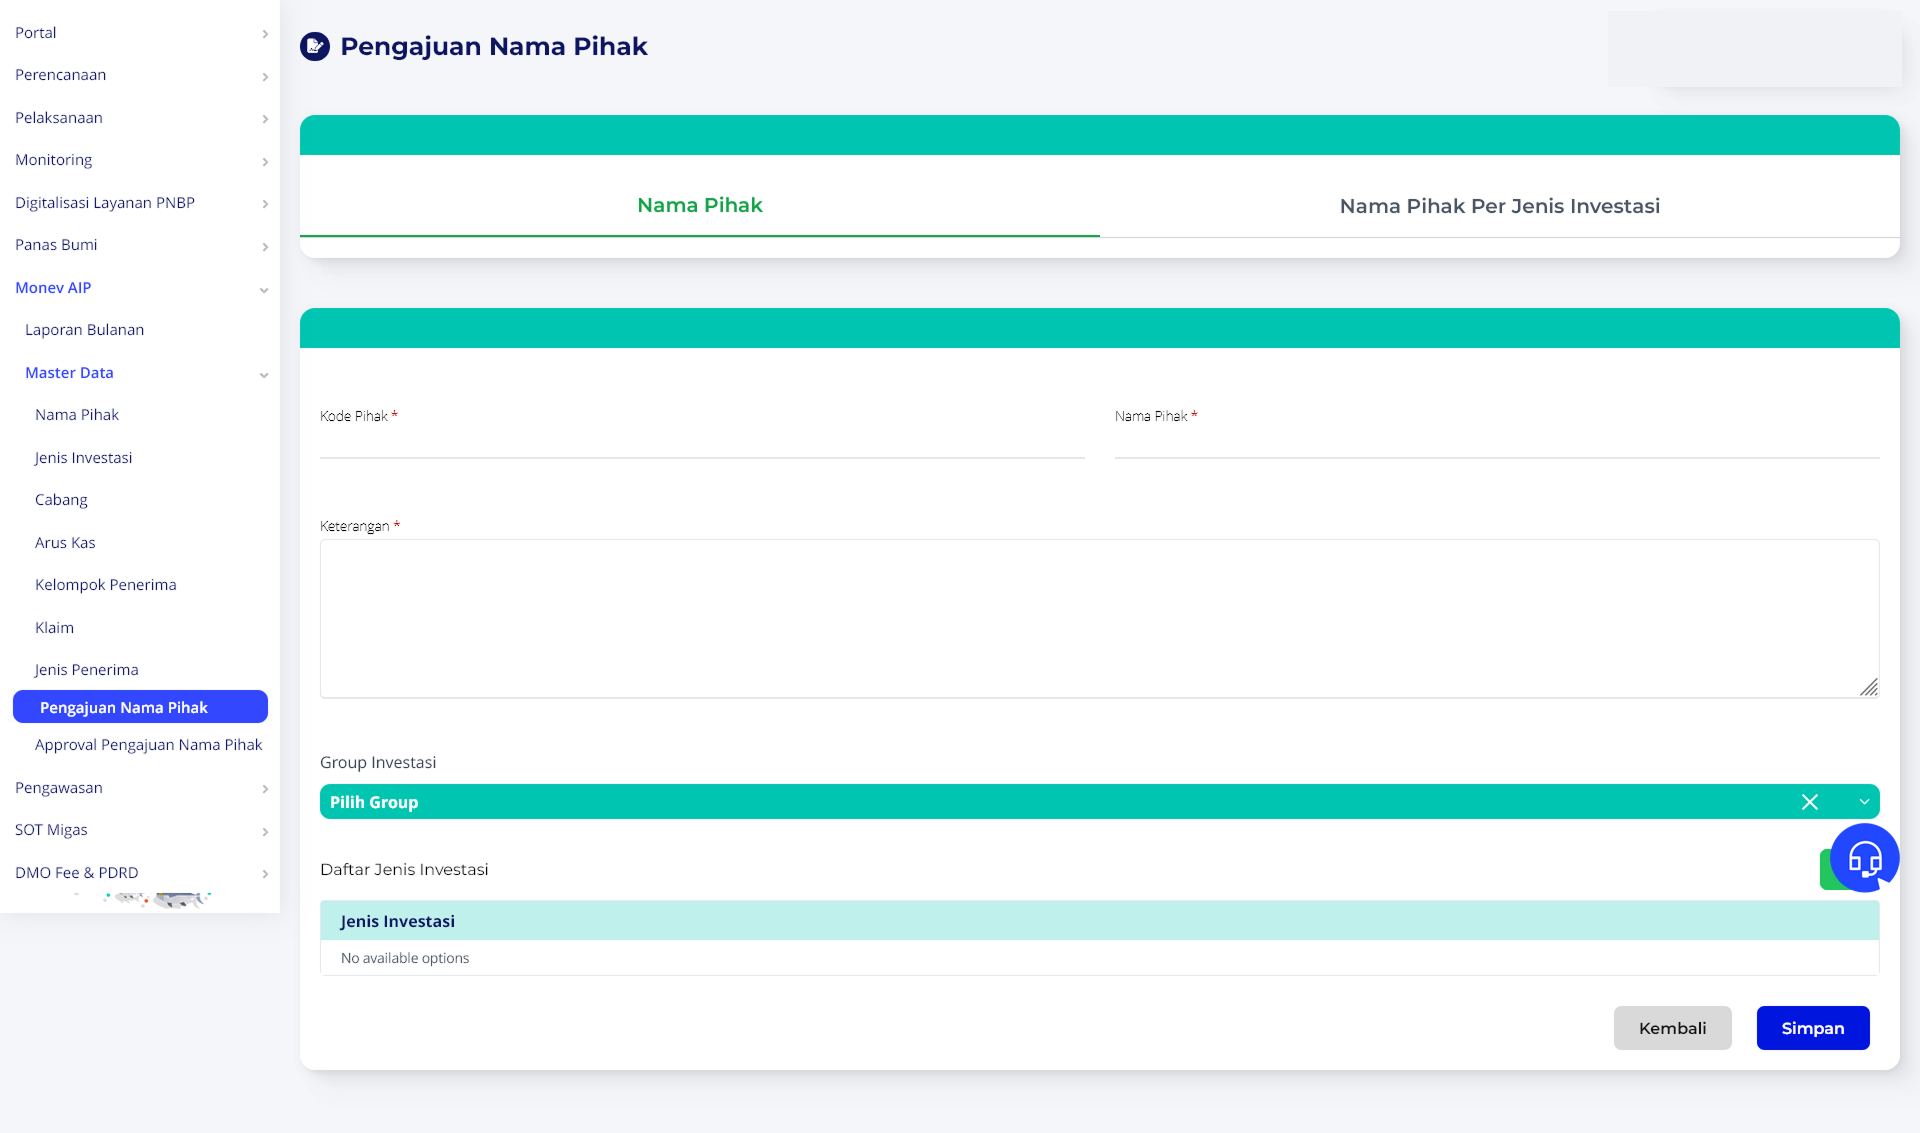Click the Portal menu label
Image resolution: width=1920 pixels, height=1133 pixels.
[36, 33]
